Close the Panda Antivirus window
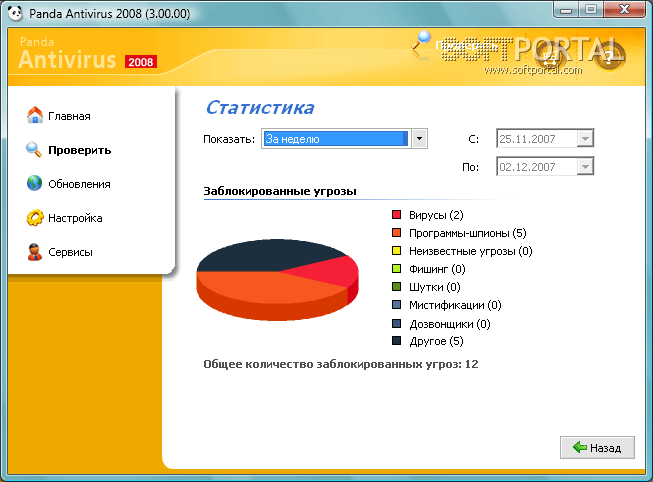Screen dimensions: 653x482 [624, 10]
